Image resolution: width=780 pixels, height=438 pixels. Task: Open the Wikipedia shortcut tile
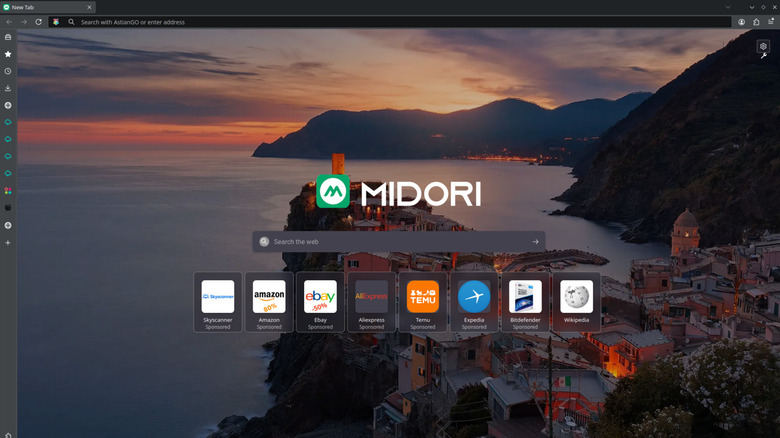coord(577,302)
